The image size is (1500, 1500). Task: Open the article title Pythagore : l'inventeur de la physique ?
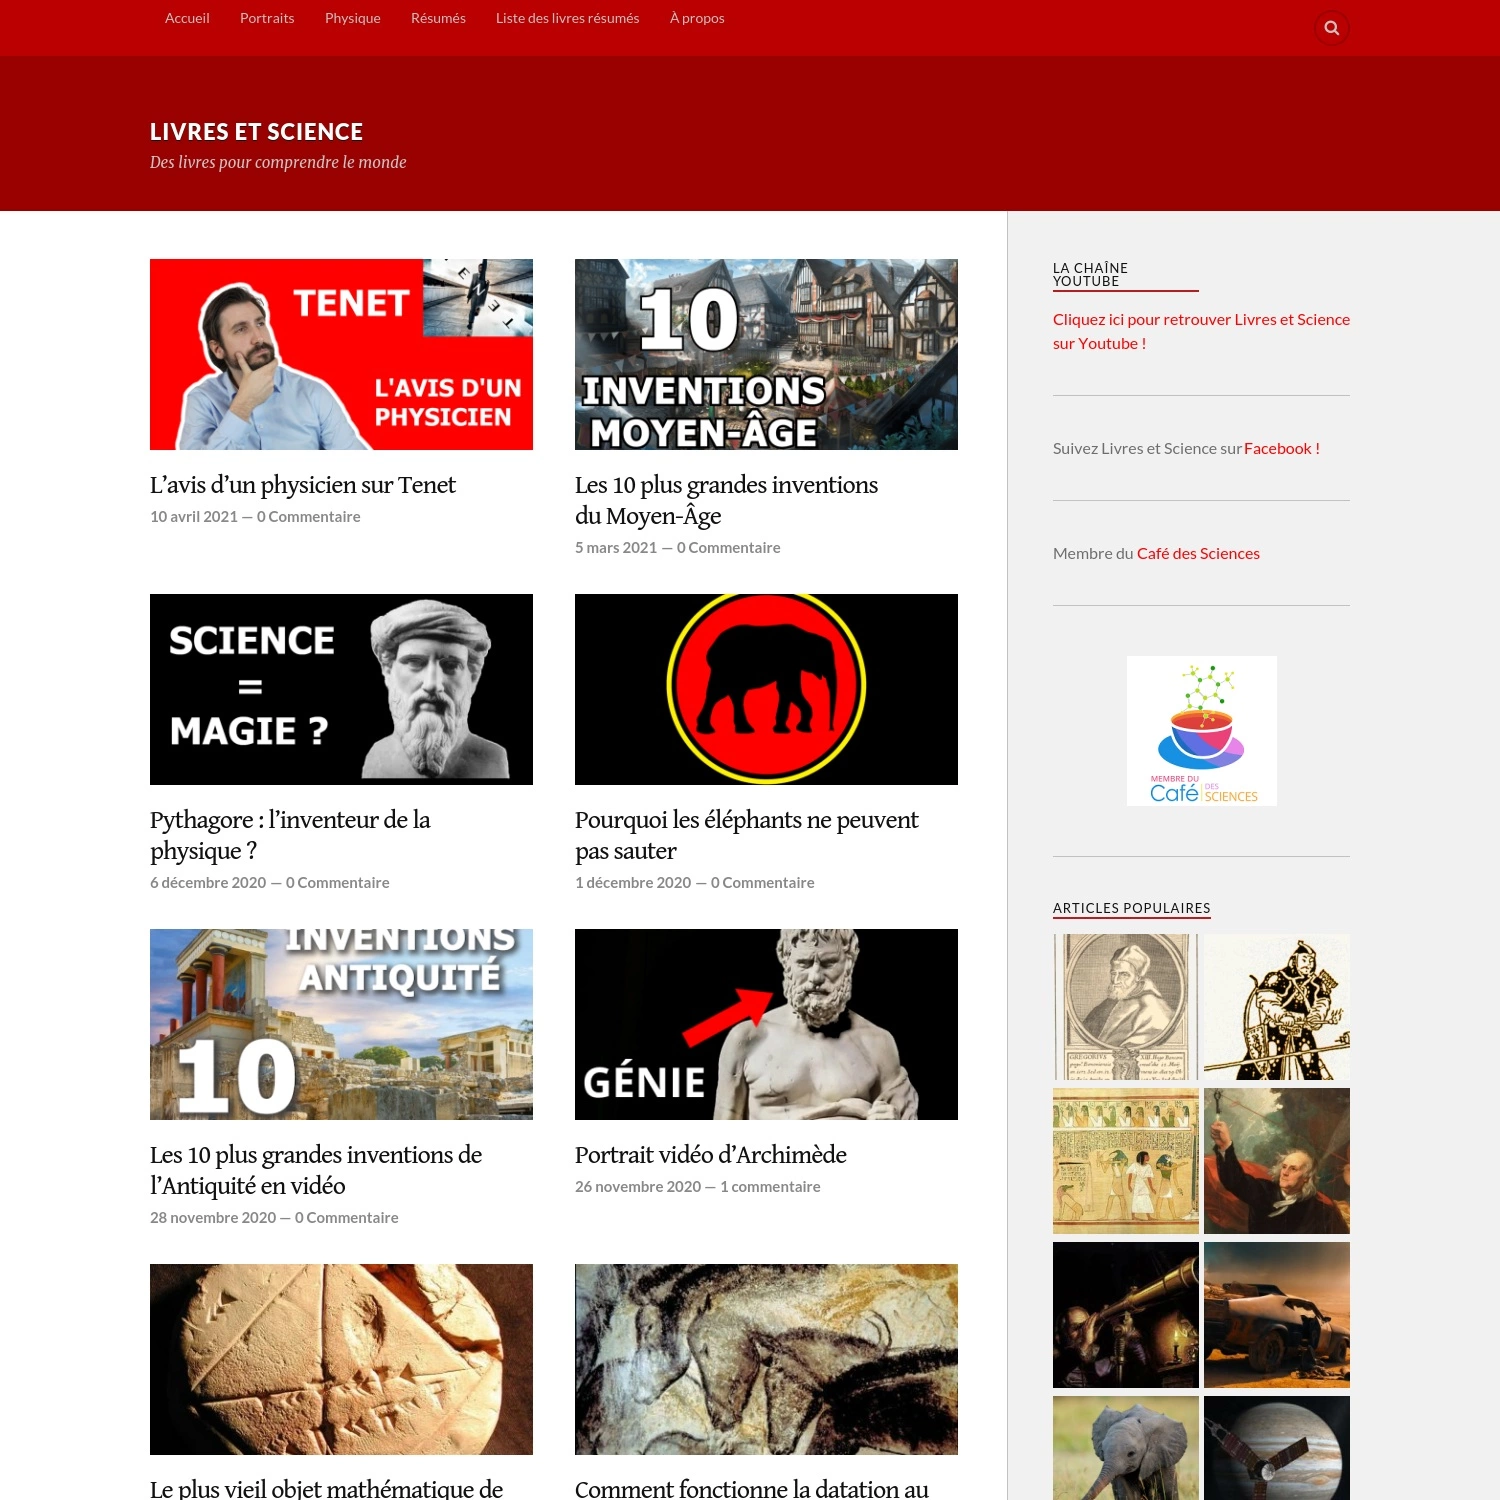pyautogui.click(x=290, y=835)
